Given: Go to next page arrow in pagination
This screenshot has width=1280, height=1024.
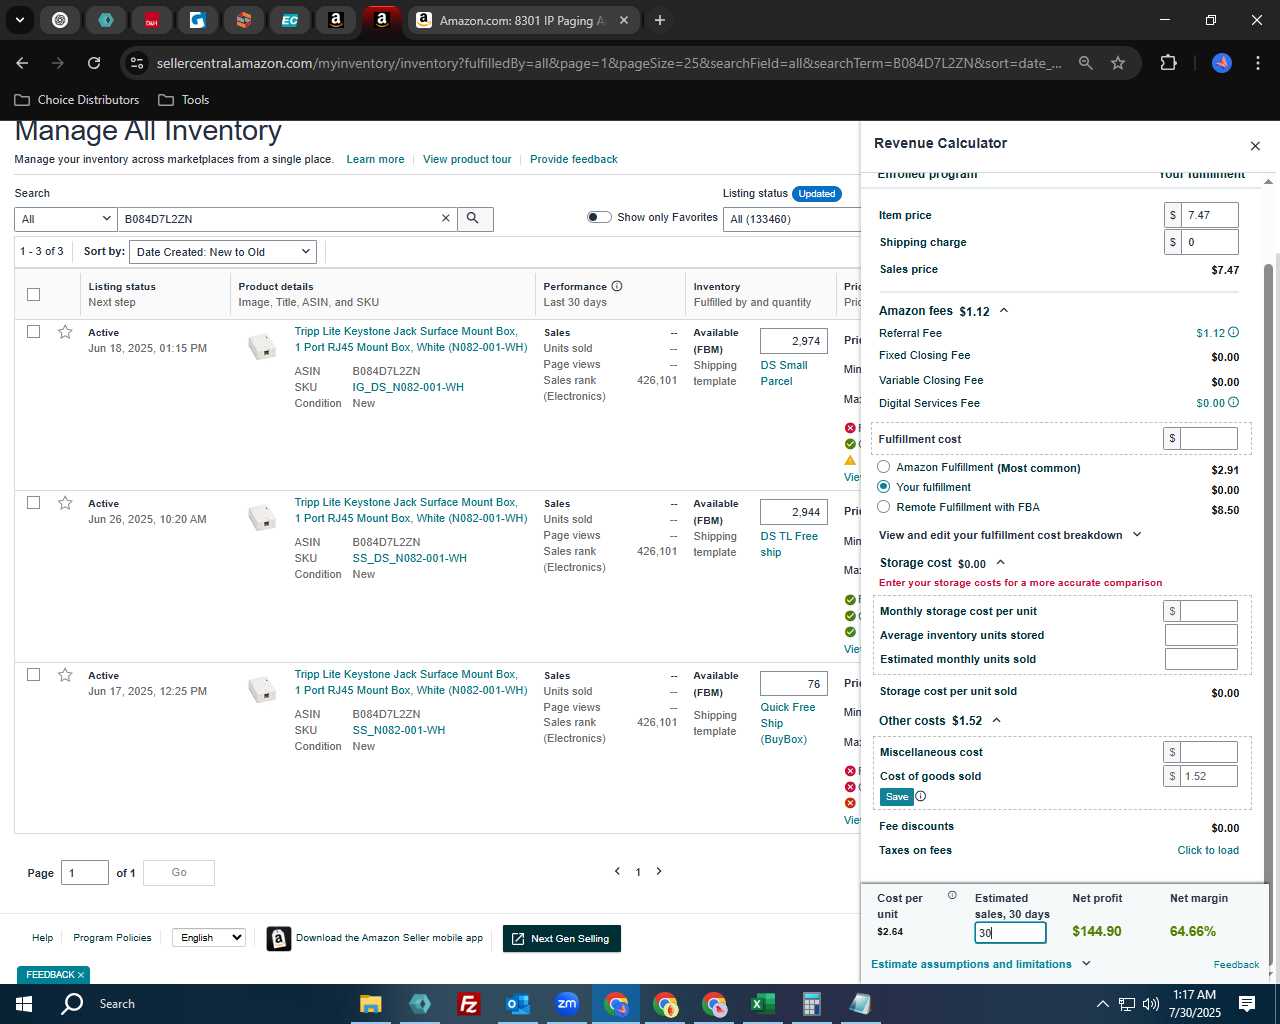Looking at the screenshot, I should pyautogui.click(x=659, y=871).
